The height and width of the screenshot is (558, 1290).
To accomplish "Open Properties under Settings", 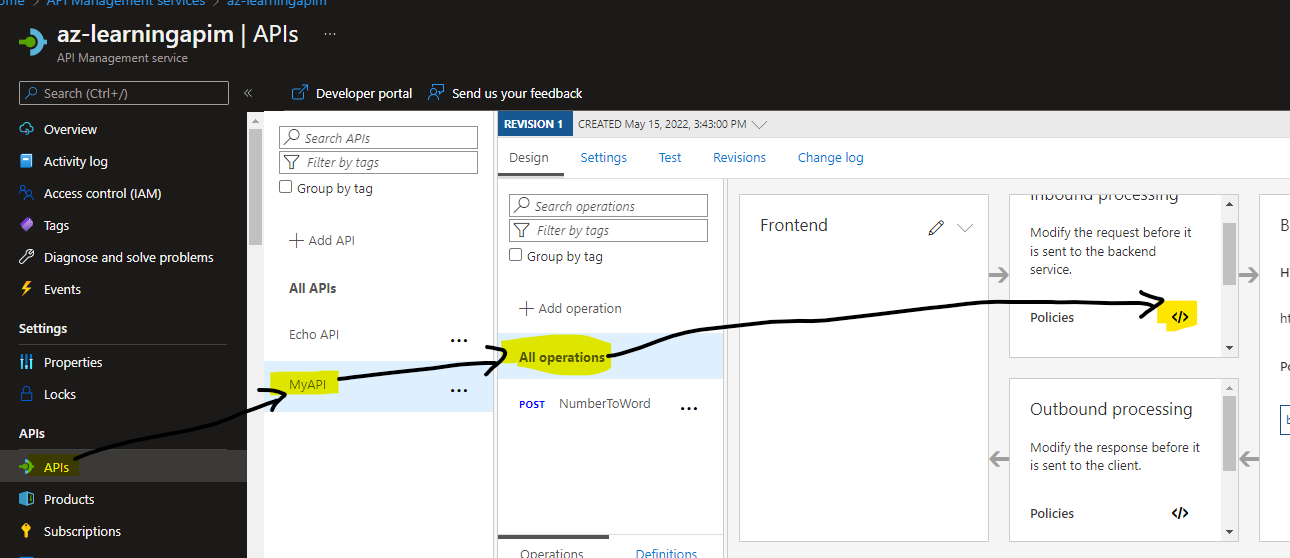I will tap(73, 362).
